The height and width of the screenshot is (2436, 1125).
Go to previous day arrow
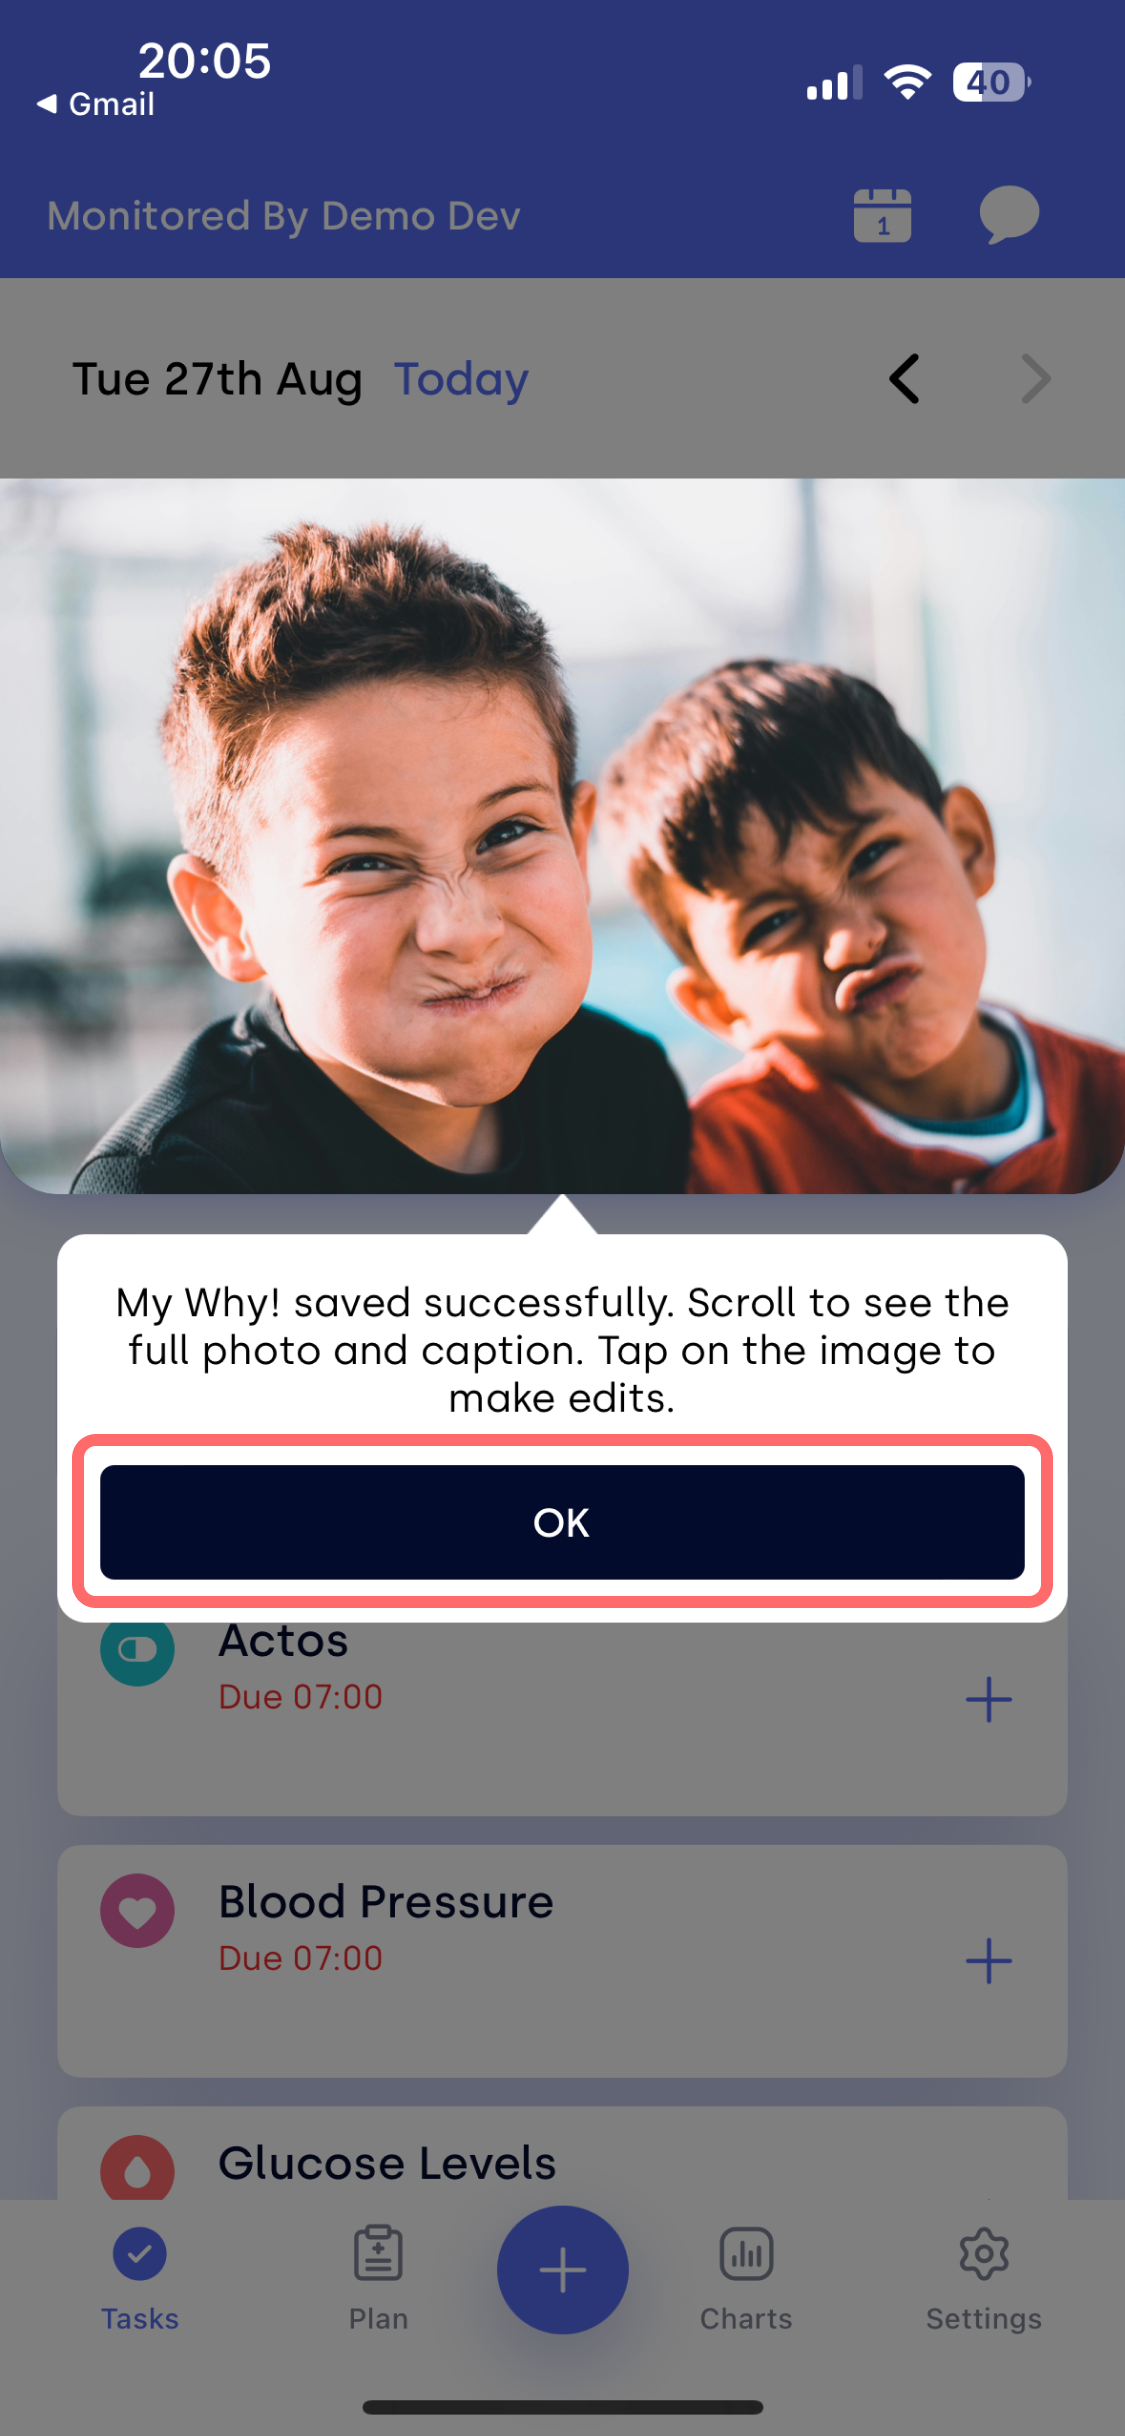(904, 379)
